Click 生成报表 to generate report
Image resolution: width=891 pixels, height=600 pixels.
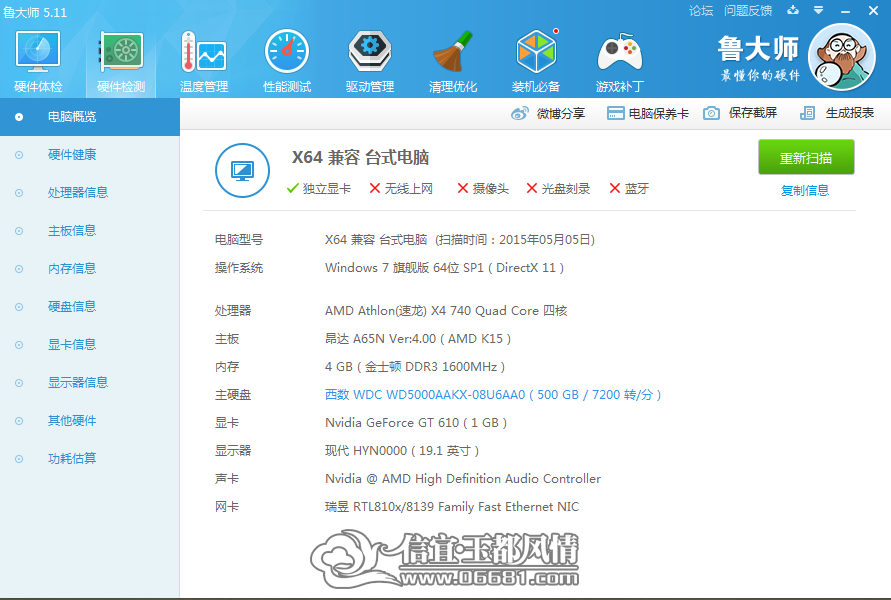pos(837,113)
